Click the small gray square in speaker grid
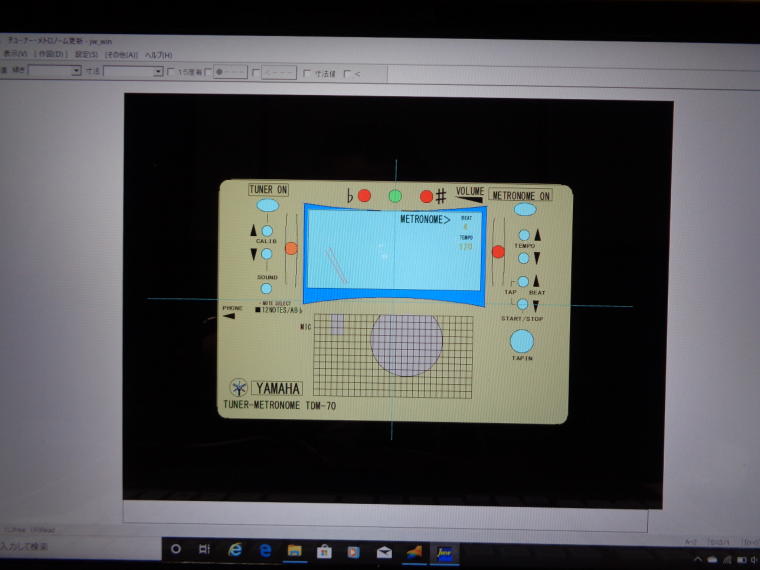 [337, 324]
